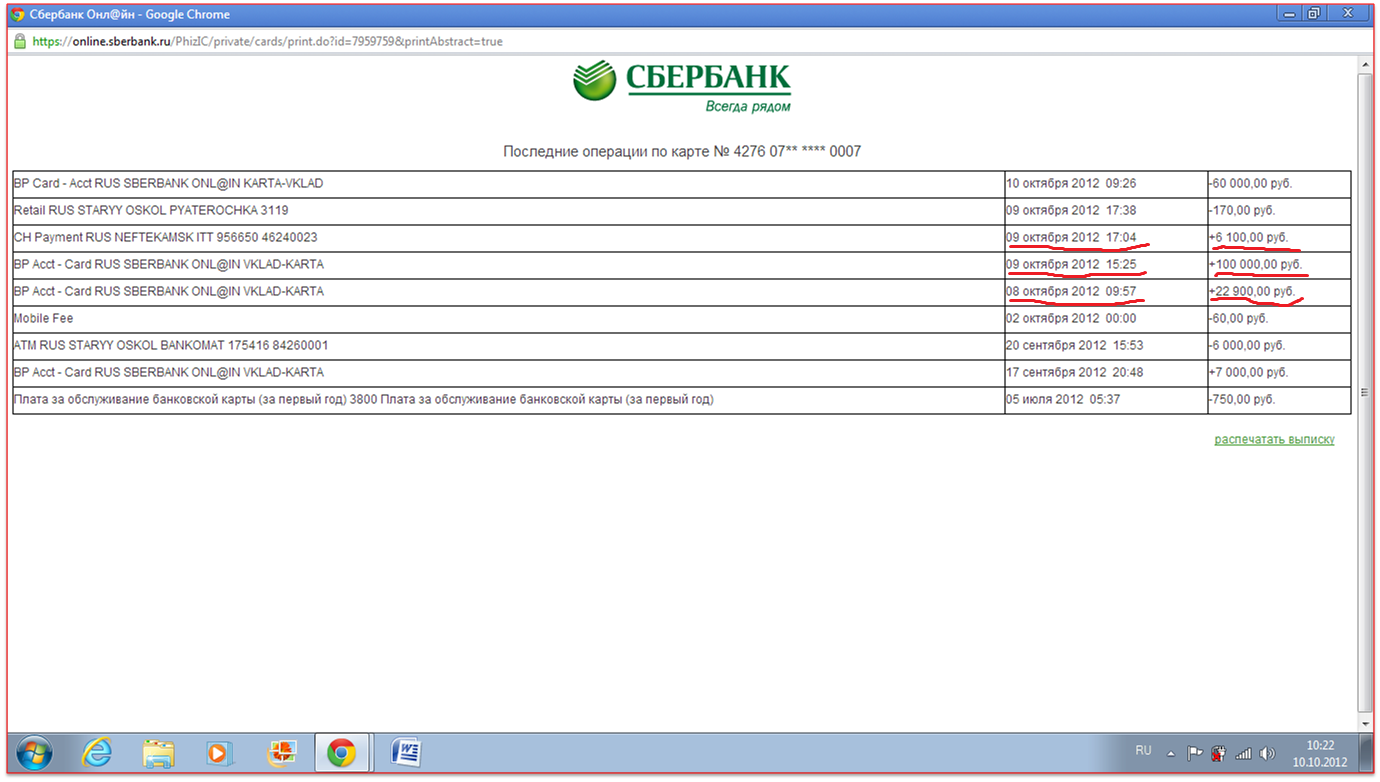Click the amount '-60 000,00 руб.'

(1250, 184)
